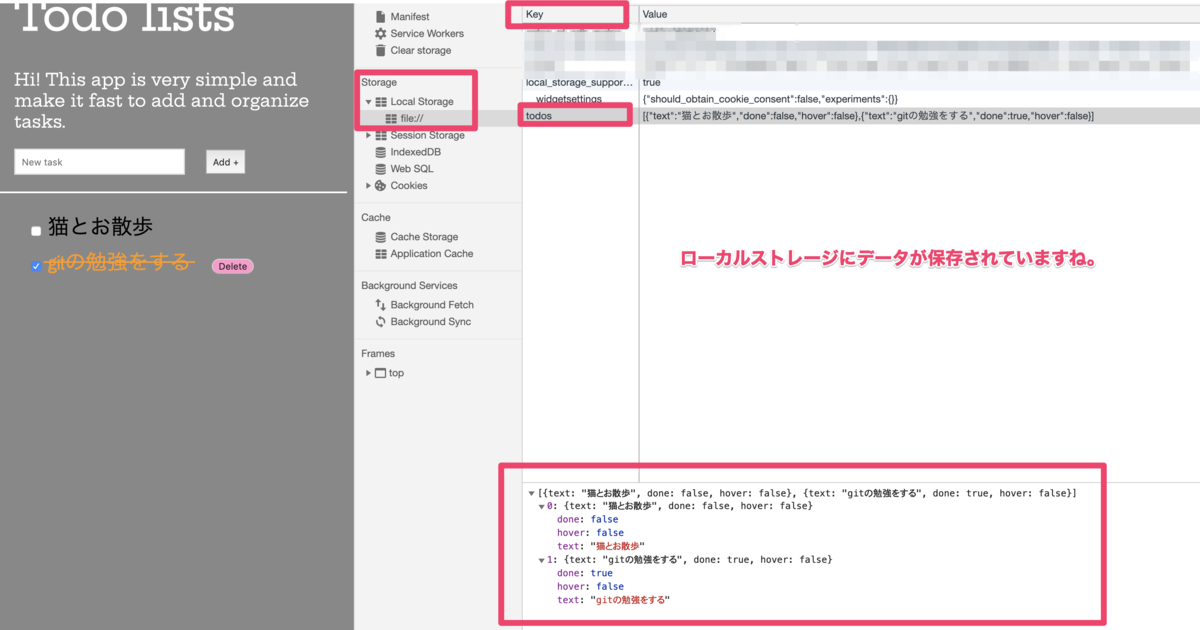Expand the Session Storage tree node

(x=368, y=135)
